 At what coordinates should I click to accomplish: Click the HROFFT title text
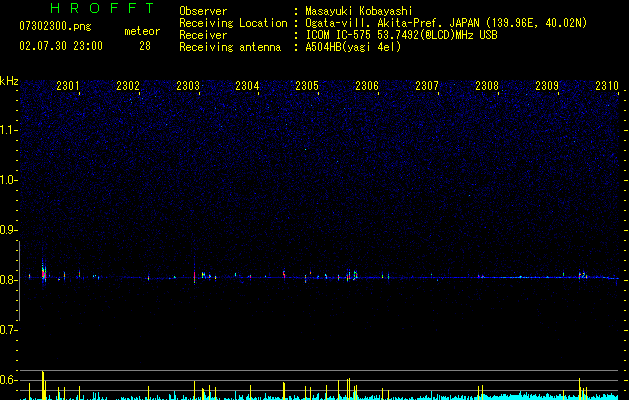pos(103,8)
